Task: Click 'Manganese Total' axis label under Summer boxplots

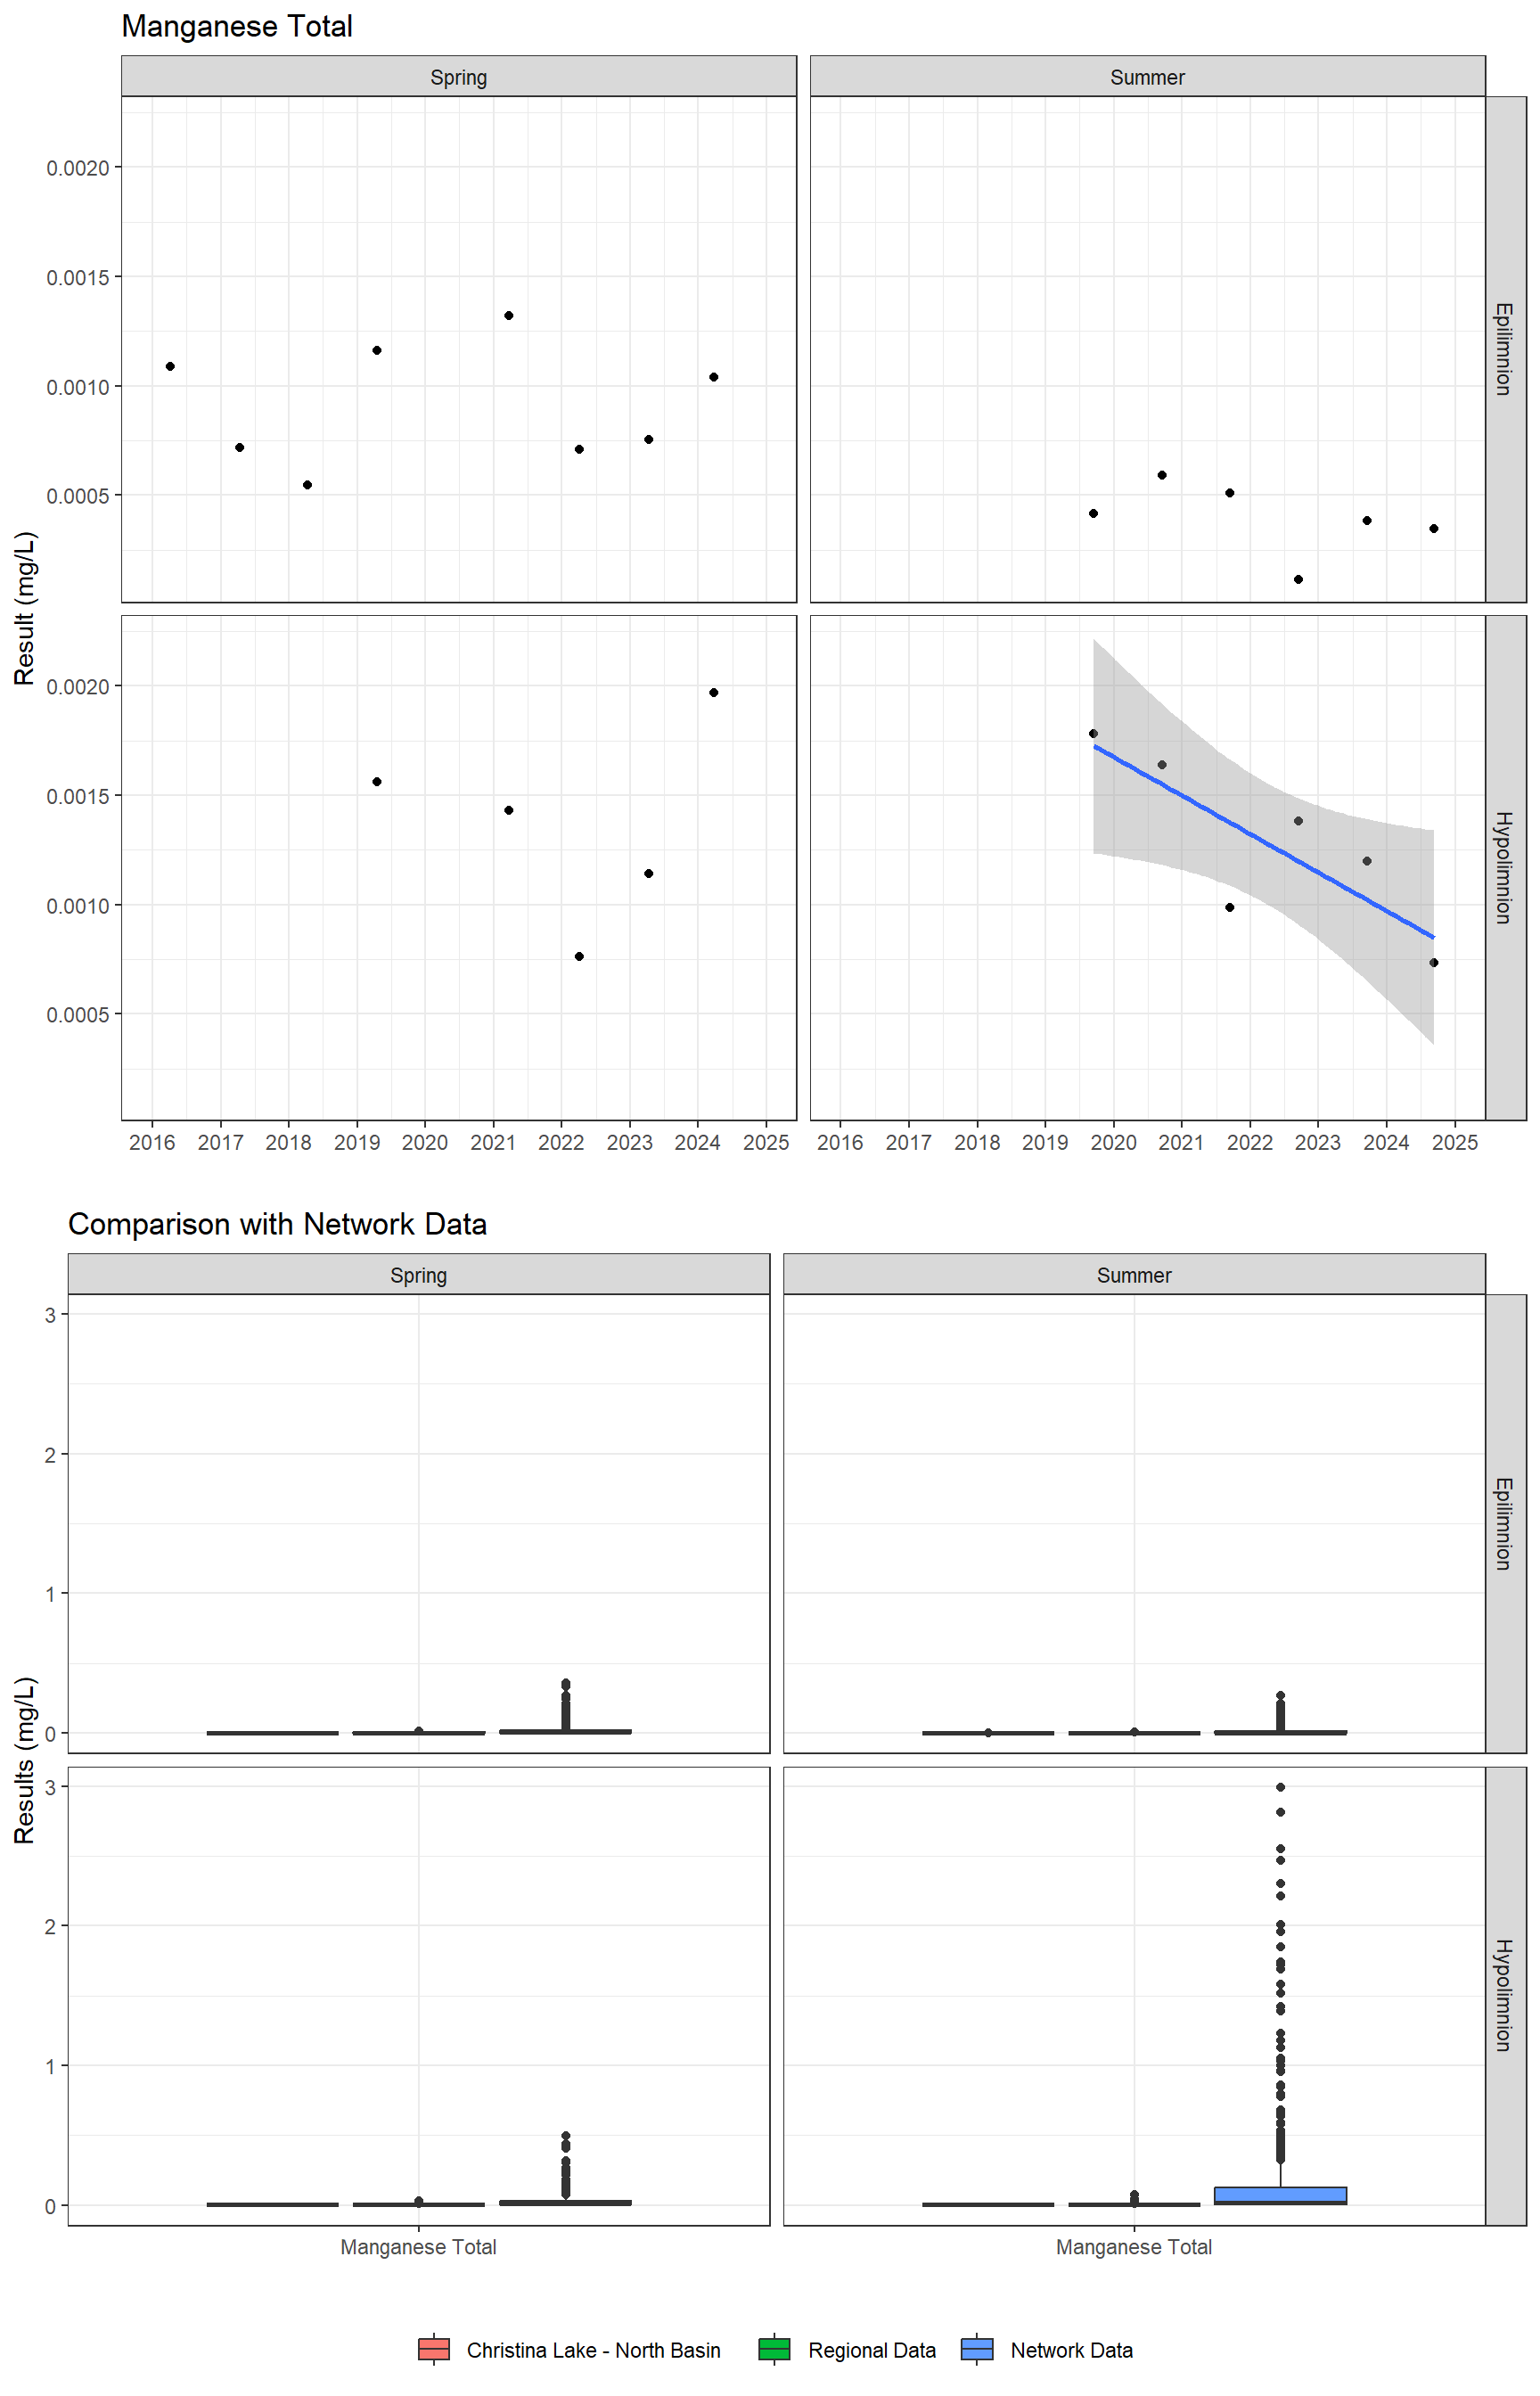Action: click(x=1134, y=2247)
